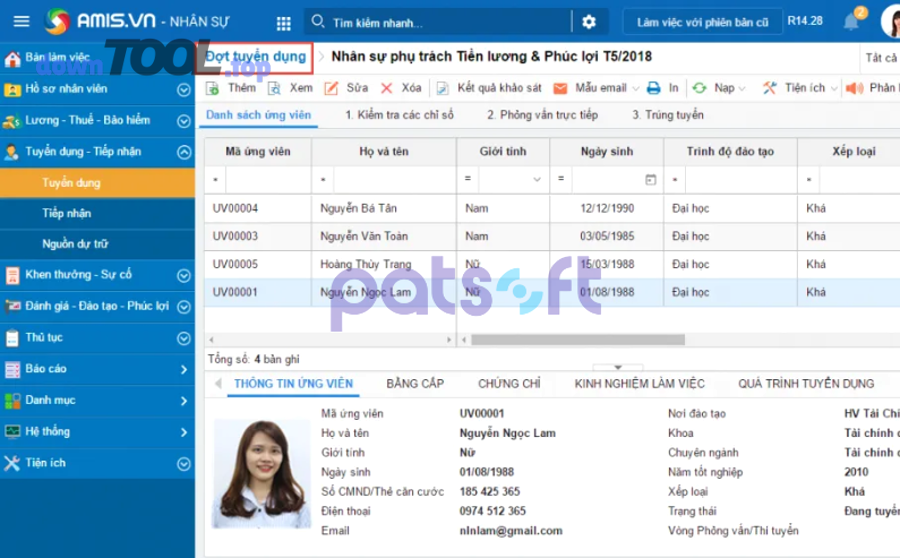Click the Hồ sơ nhân viên sidebar icon
Screen dimensions: 900x558
[x=12, y=90]
